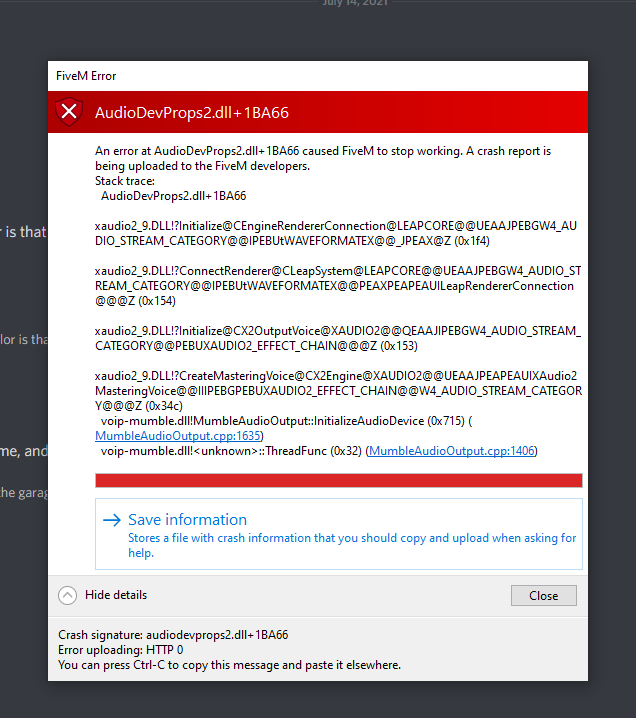Image resolution: width=636 pixels, height=718 pixels.
Task: Click the AudioDevProps2.dll+1BA66 banner title
Action: pyautogui.click(x=192, y=113)
